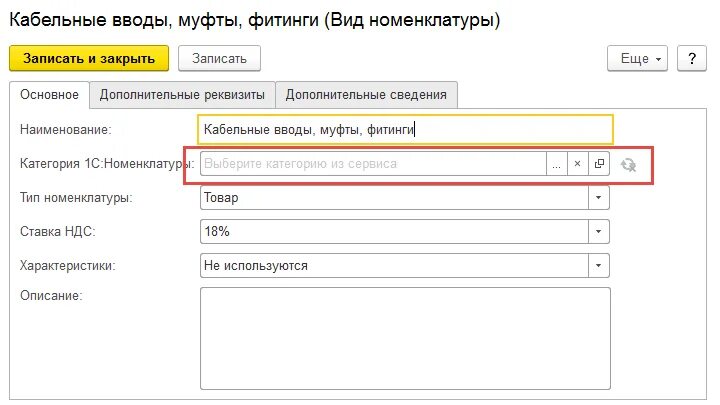Click the Записать и закрыть button
Viewport: 720px width, 405px height.
(x=89, y=58)
